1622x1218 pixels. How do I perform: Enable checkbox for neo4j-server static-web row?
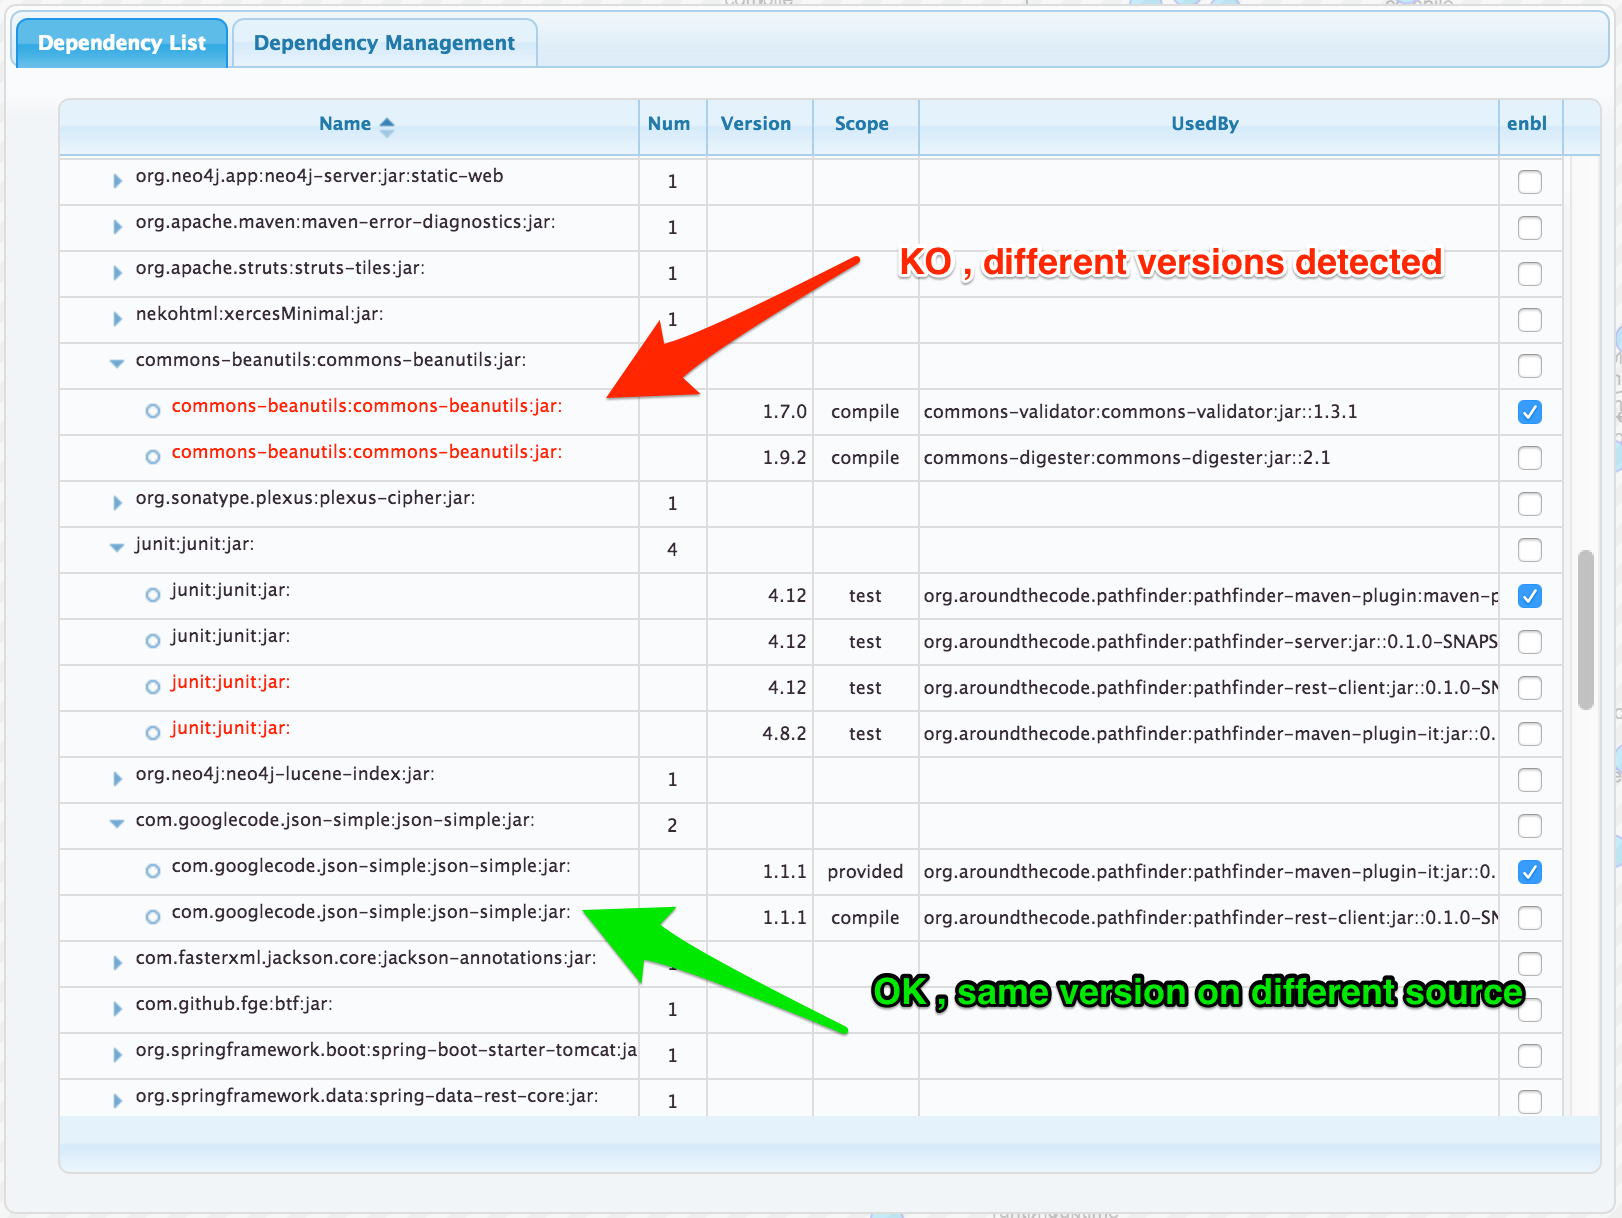tap(1530, 182)
